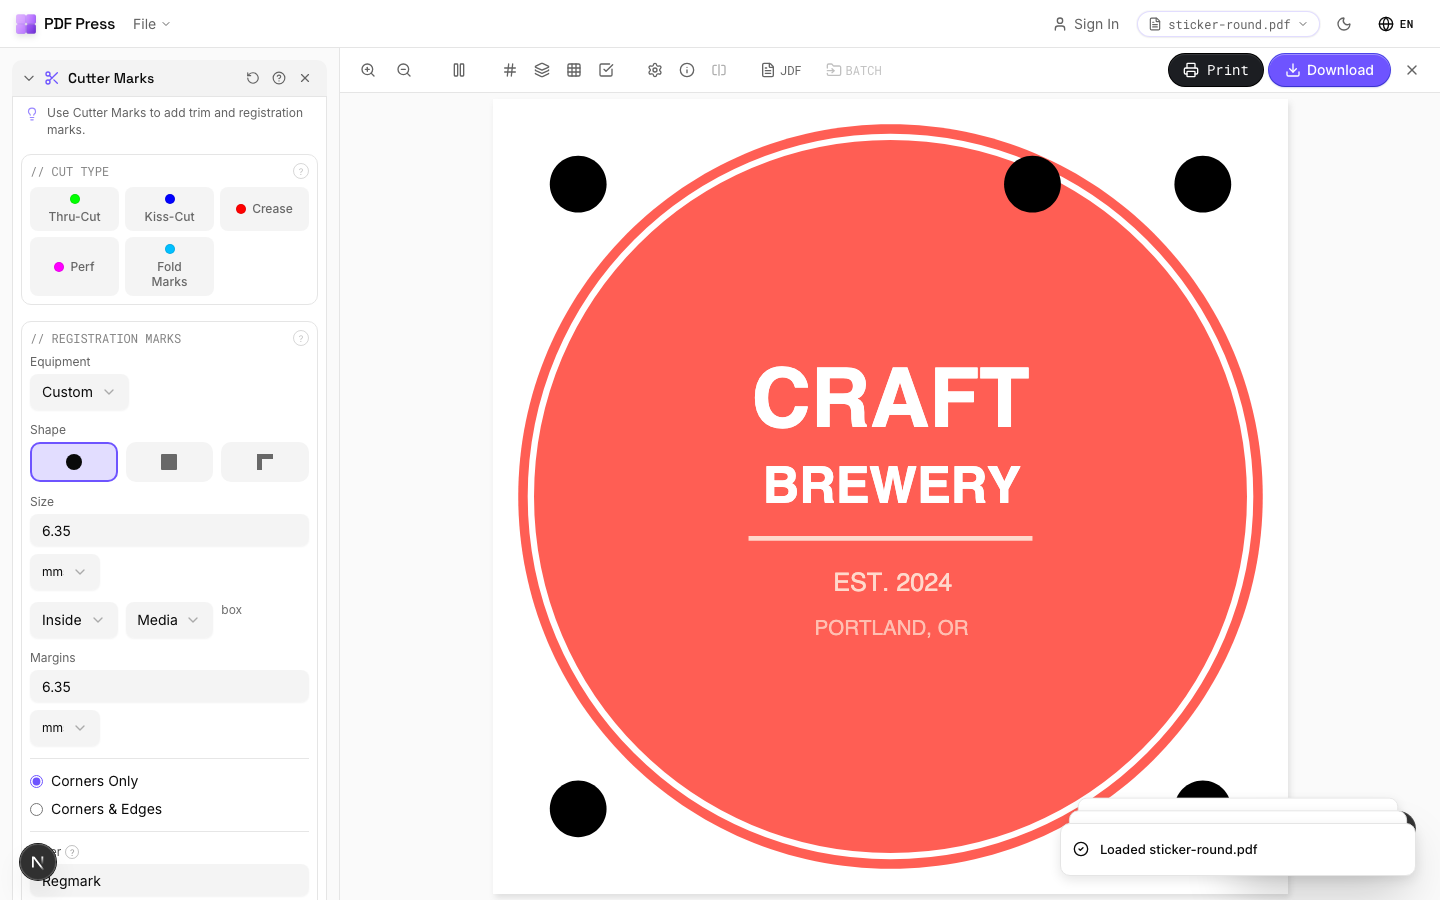This screenshot has width=1440, height=900.
Task: Open the Media box dropdown
Action: tap(169, 620)
